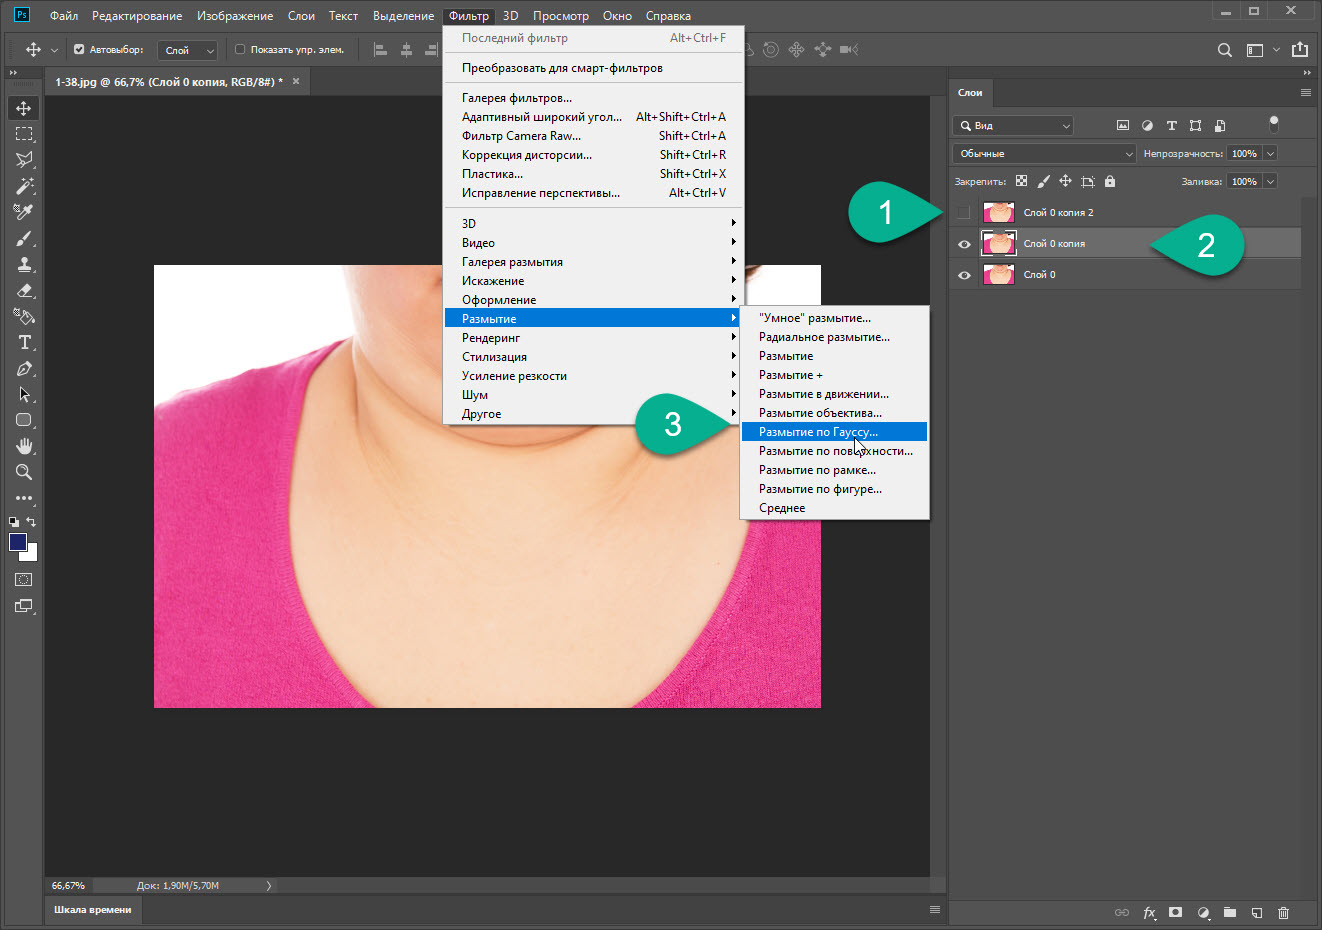Choose Галерея фильтров menu item
The height and width of the screenshot is (930, 1322).
tap(594, 98)
